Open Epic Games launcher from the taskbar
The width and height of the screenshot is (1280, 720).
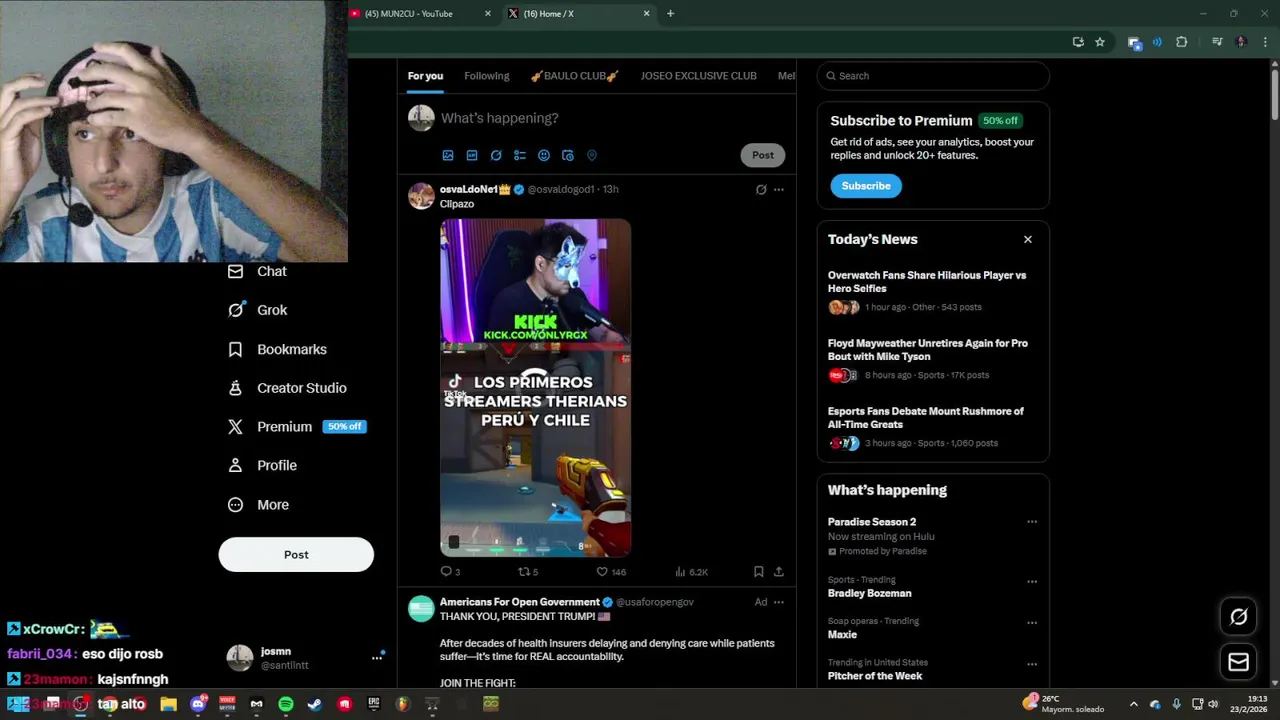(x=374, y=704)
